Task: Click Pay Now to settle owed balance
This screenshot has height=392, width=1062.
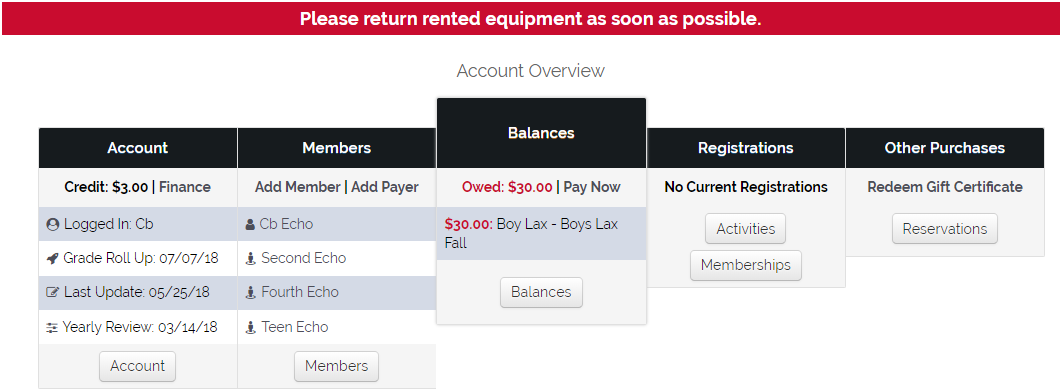Action: [592, 187]
